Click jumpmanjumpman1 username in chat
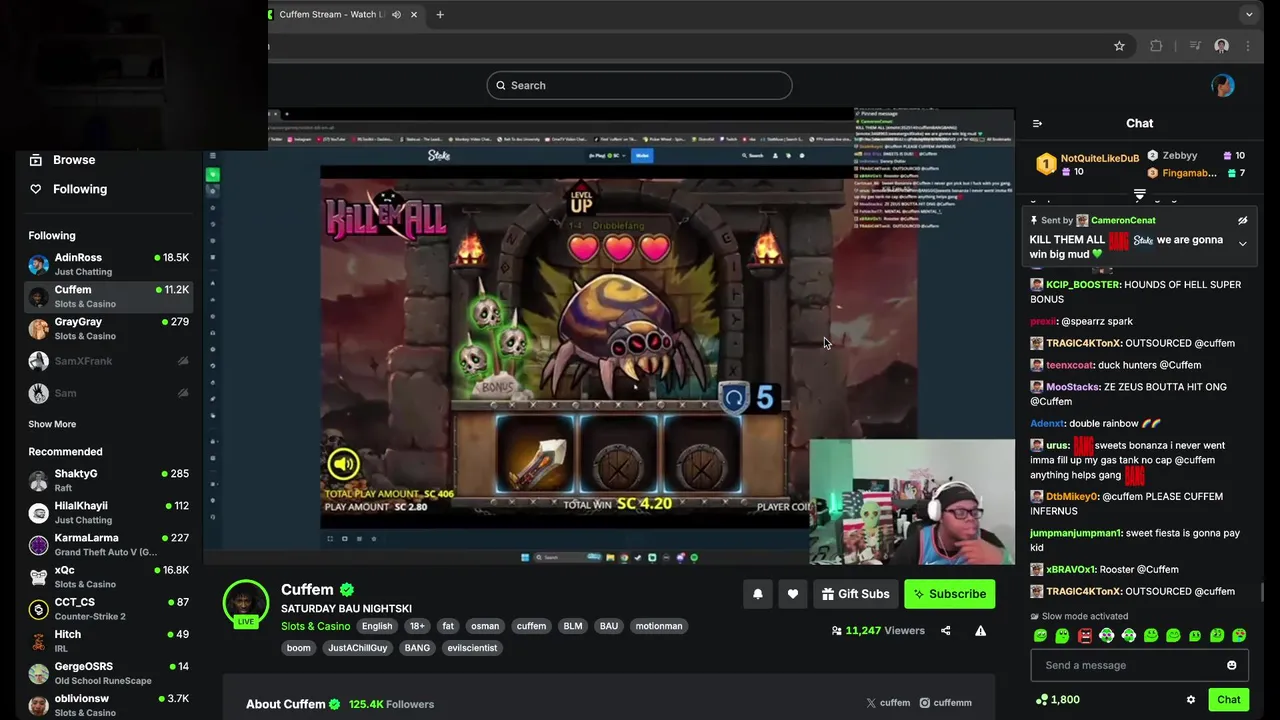Image resolution: width=1280 pixels, height=720 pixels. (1076, 533)
